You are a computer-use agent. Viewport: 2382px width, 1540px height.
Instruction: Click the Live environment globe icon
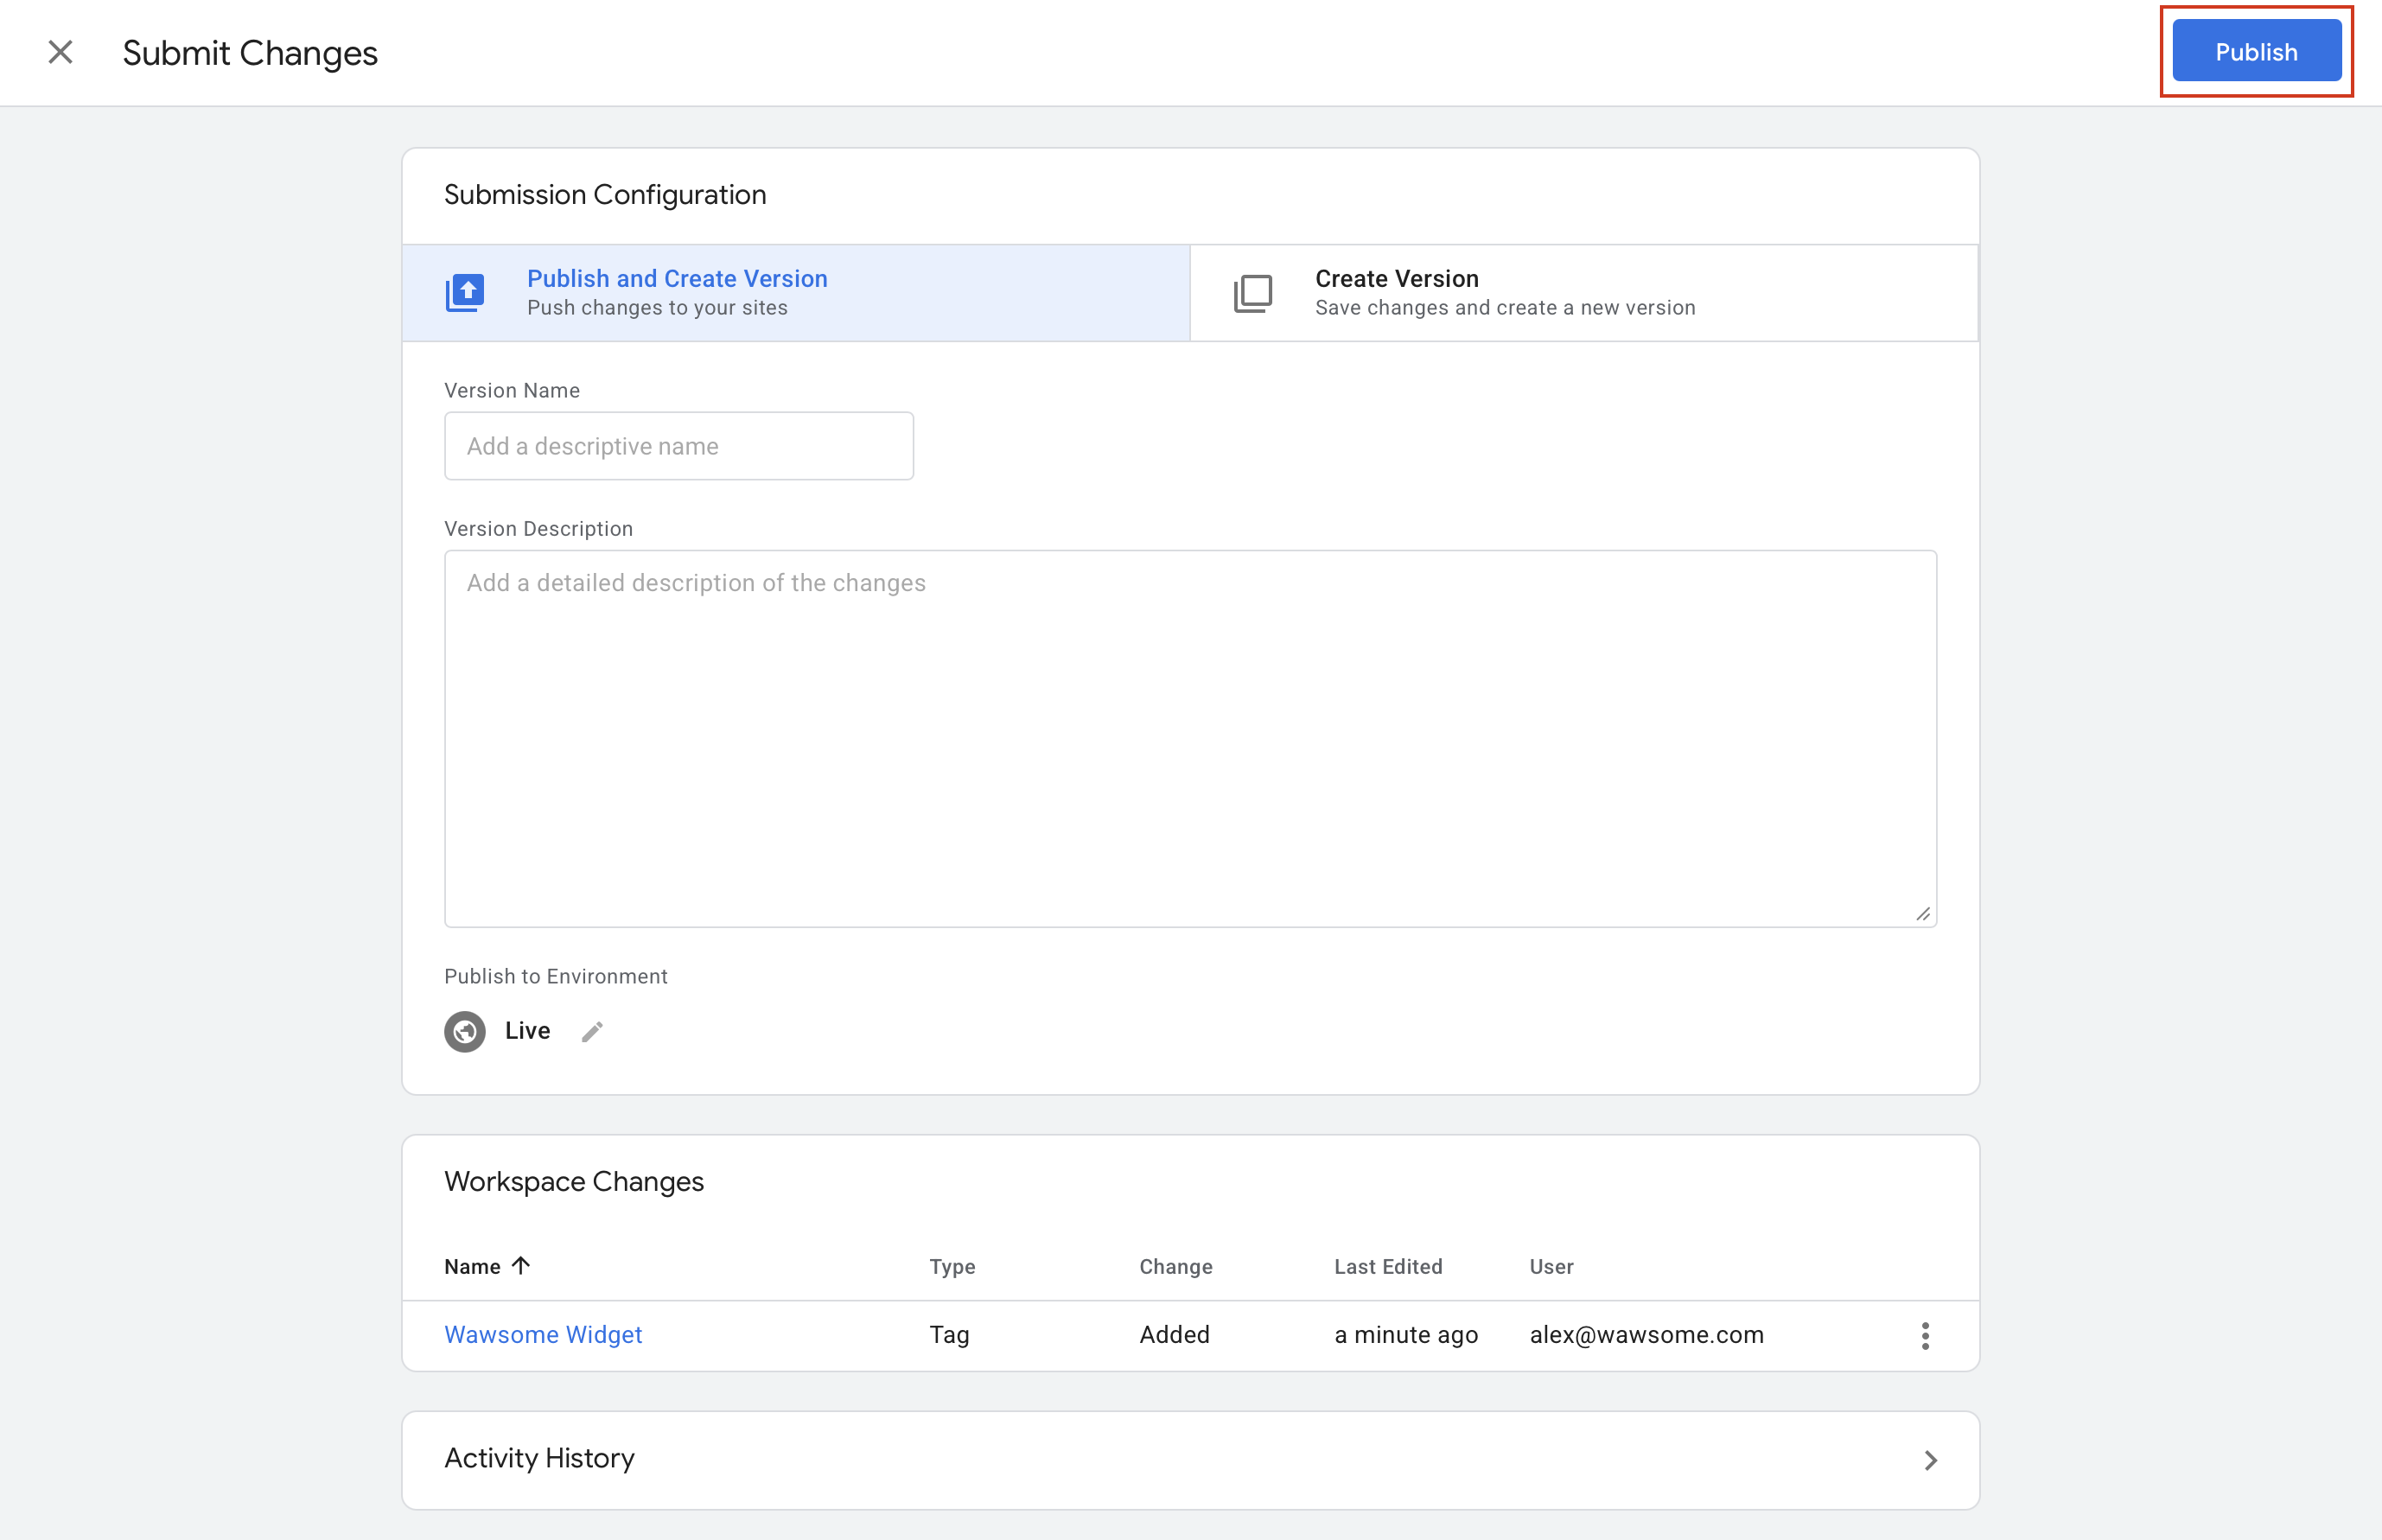pos(465,1031)
